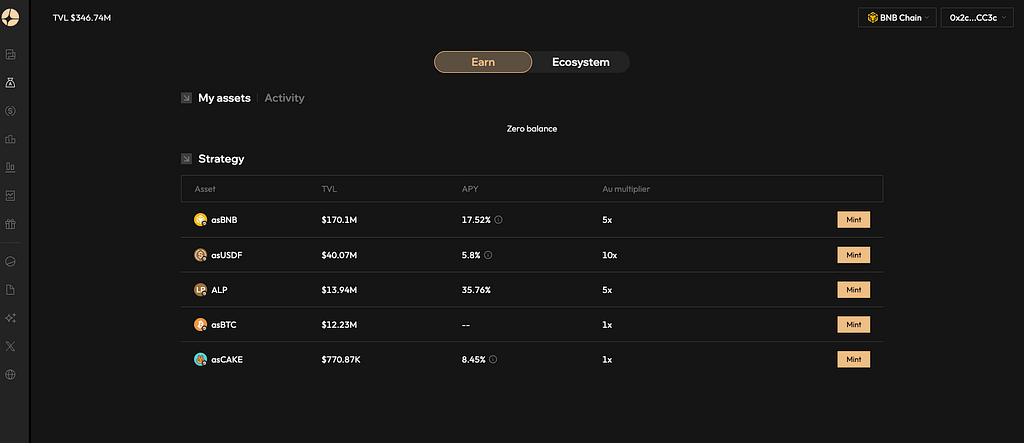The image size is (1024, 443).
Task: Collapse the Strategy section arrow
Action: coord(186,159)
